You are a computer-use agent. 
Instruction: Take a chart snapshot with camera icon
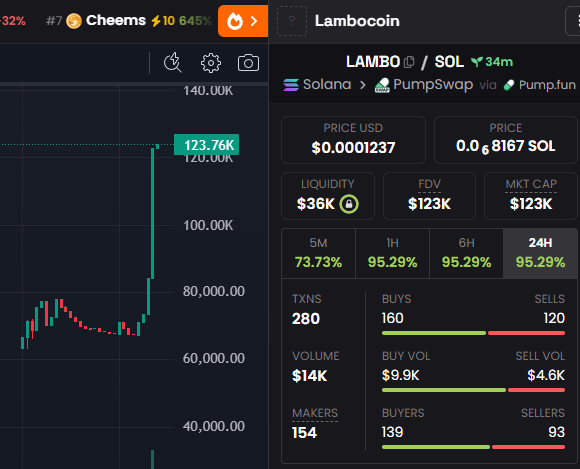[248, 63]
